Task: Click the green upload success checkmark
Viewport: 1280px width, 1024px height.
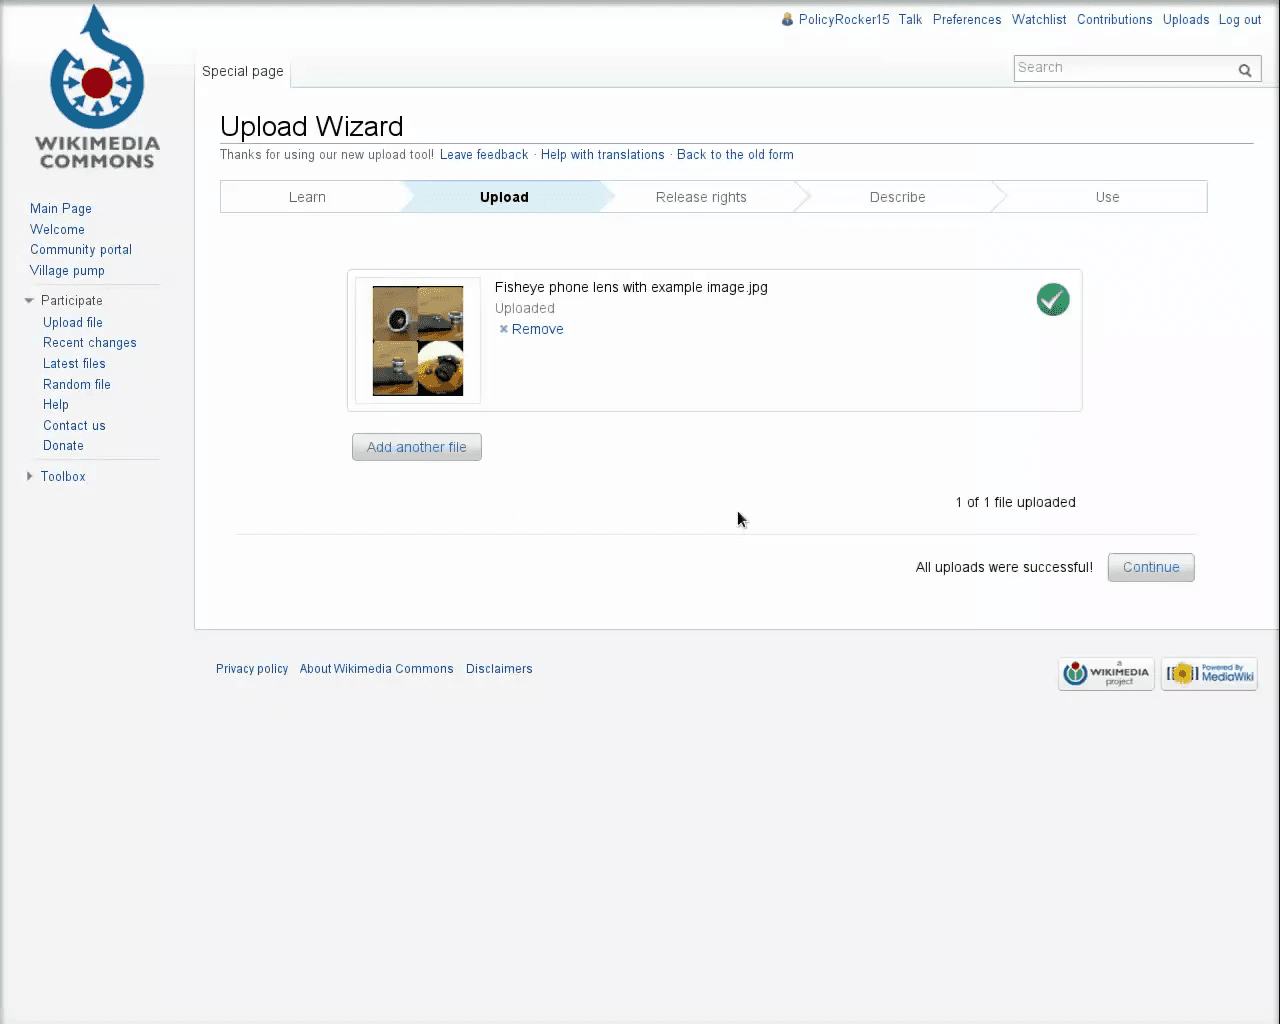Action: [x=1053, y=299]
